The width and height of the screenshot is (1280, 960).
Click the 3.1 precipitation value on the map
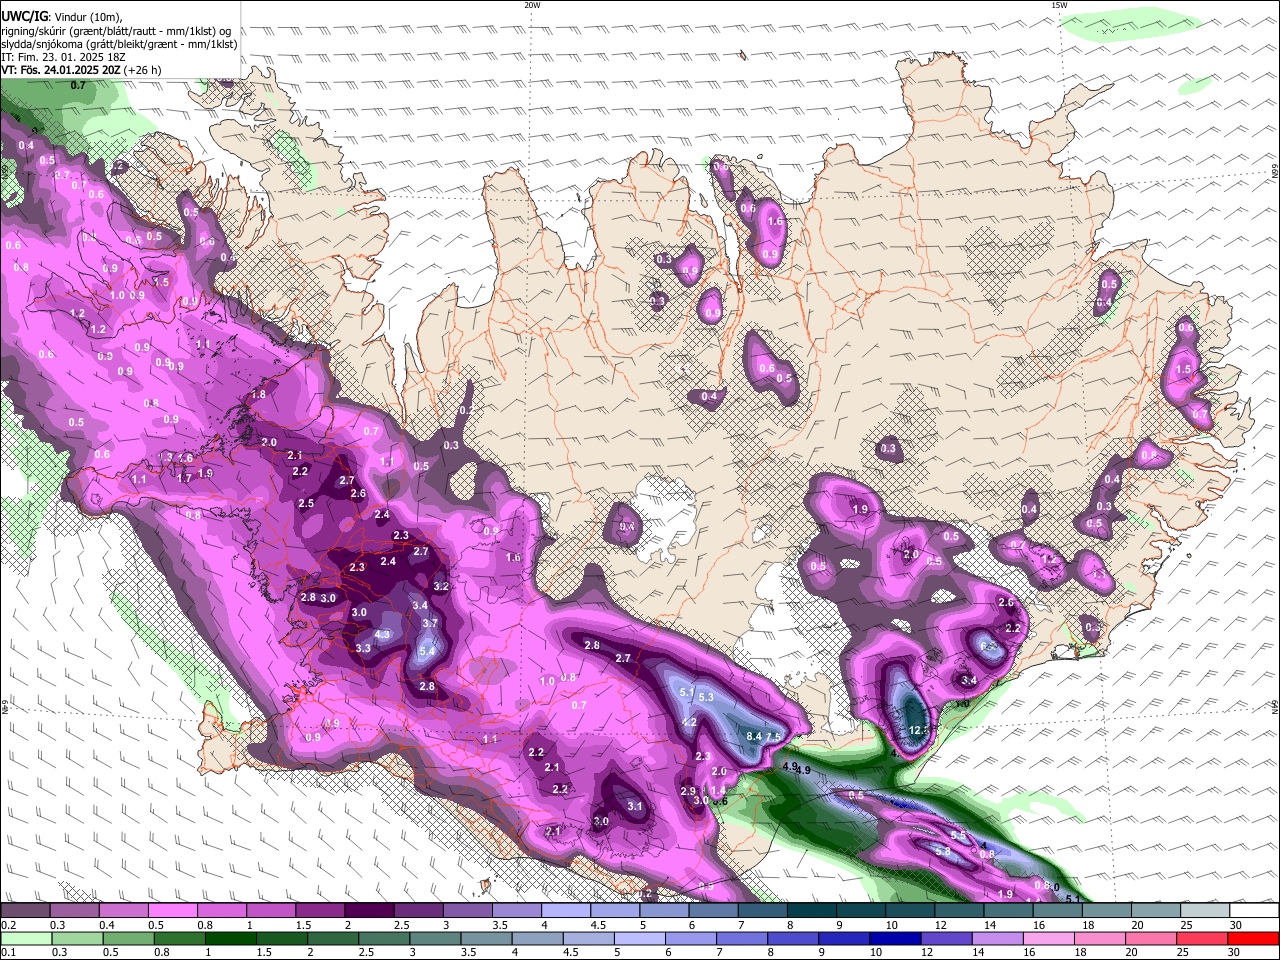pyautogui.click(x=634, y=806)
